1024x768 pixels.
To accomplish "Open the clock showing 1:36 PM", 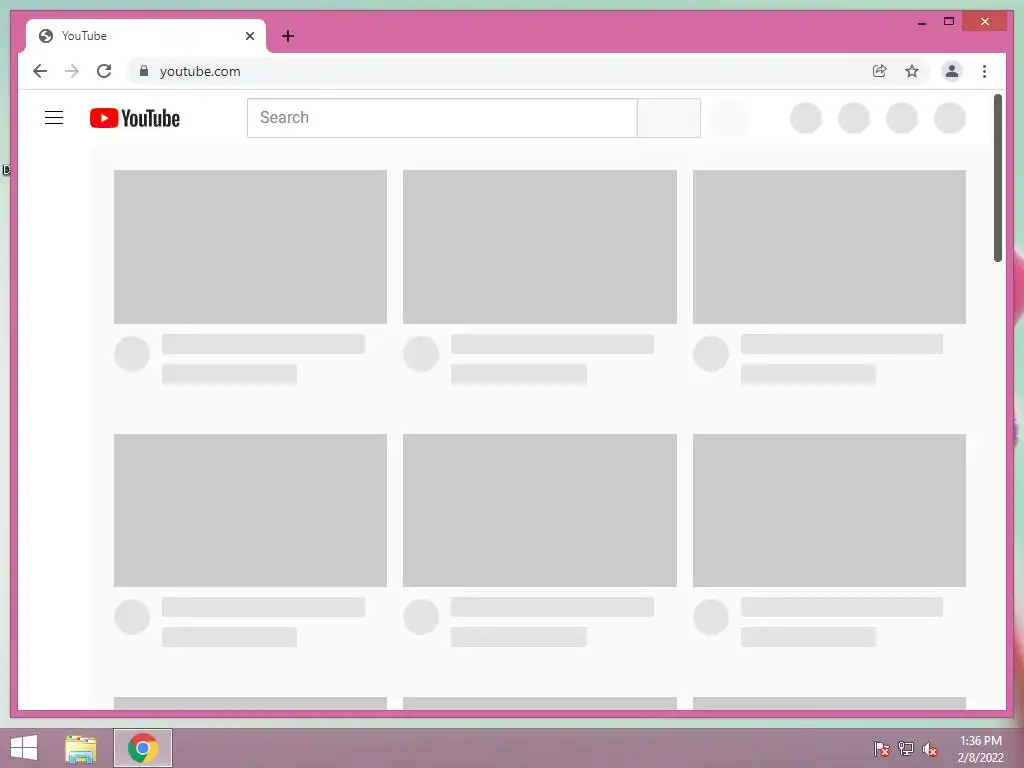I will (x=980, y=749).
